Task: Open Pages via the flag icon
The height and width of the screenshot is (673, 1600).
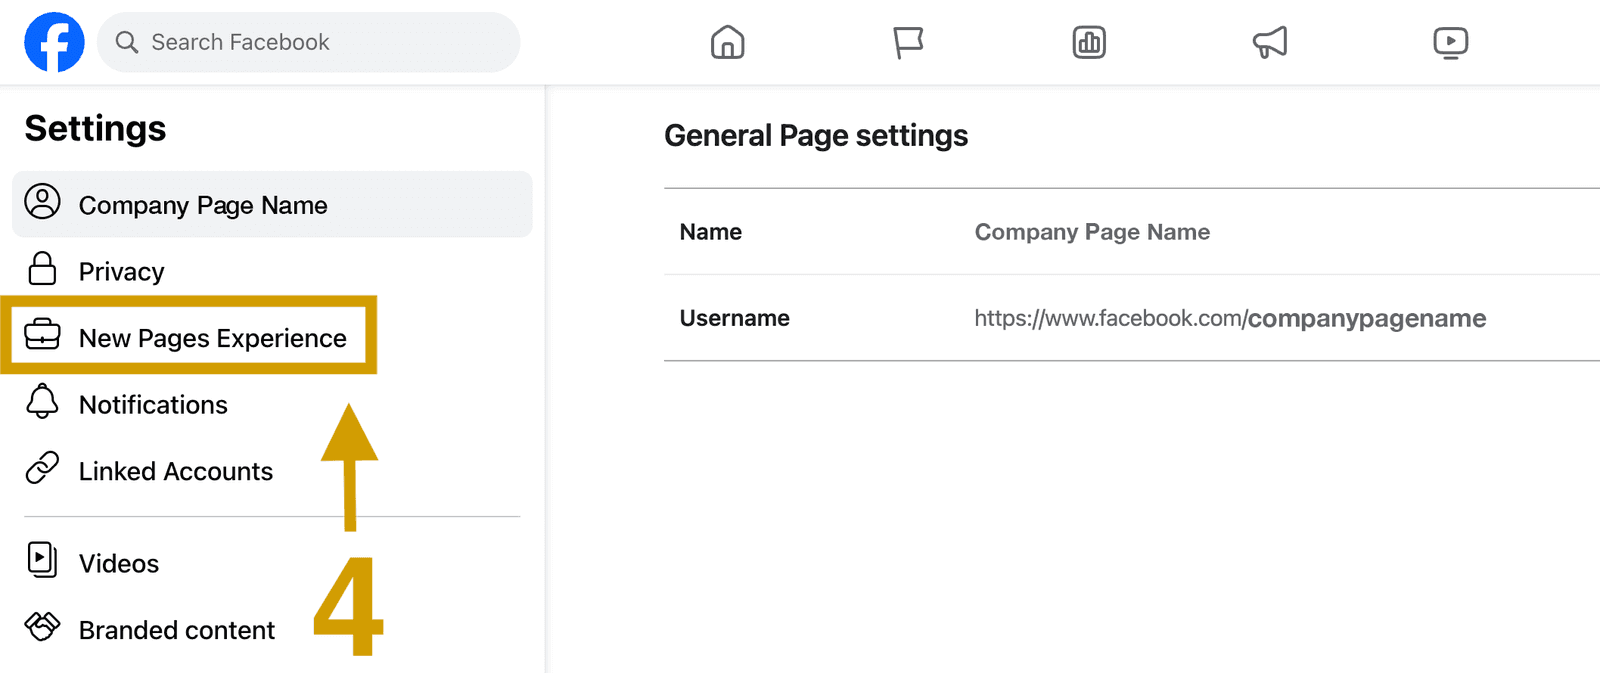Action: [908, 42]
